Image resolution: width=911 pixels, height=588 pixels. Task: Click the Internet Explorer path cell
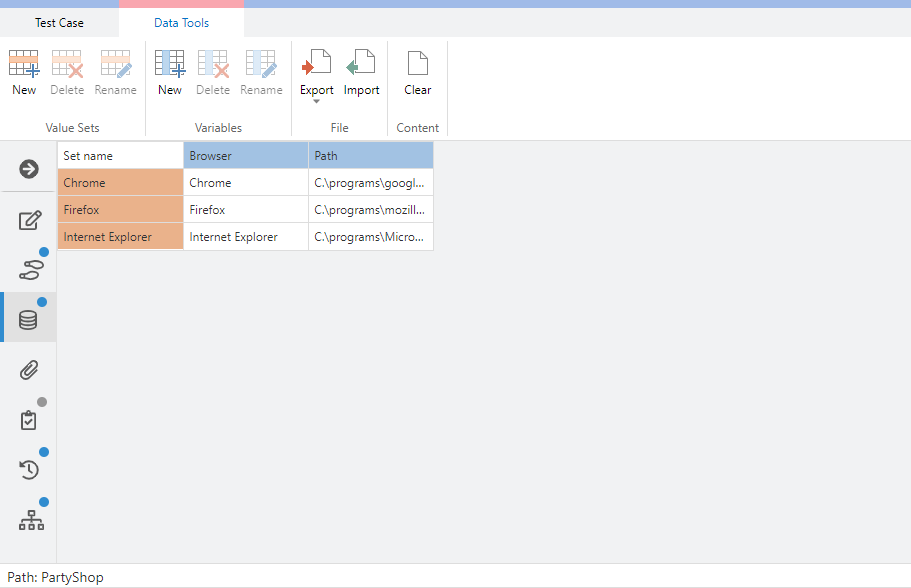pyautogui.click(x=371, y=237)
